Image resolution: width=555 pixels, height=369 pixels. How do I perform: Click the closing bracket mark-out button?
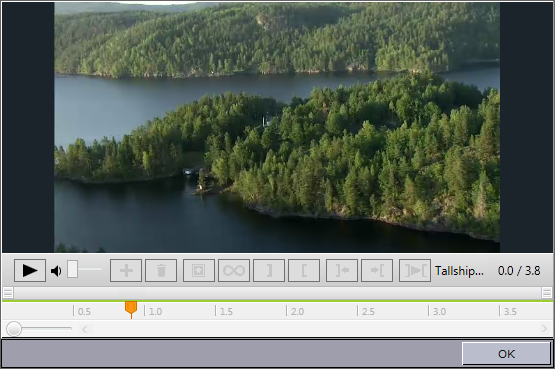coord(269,271)
